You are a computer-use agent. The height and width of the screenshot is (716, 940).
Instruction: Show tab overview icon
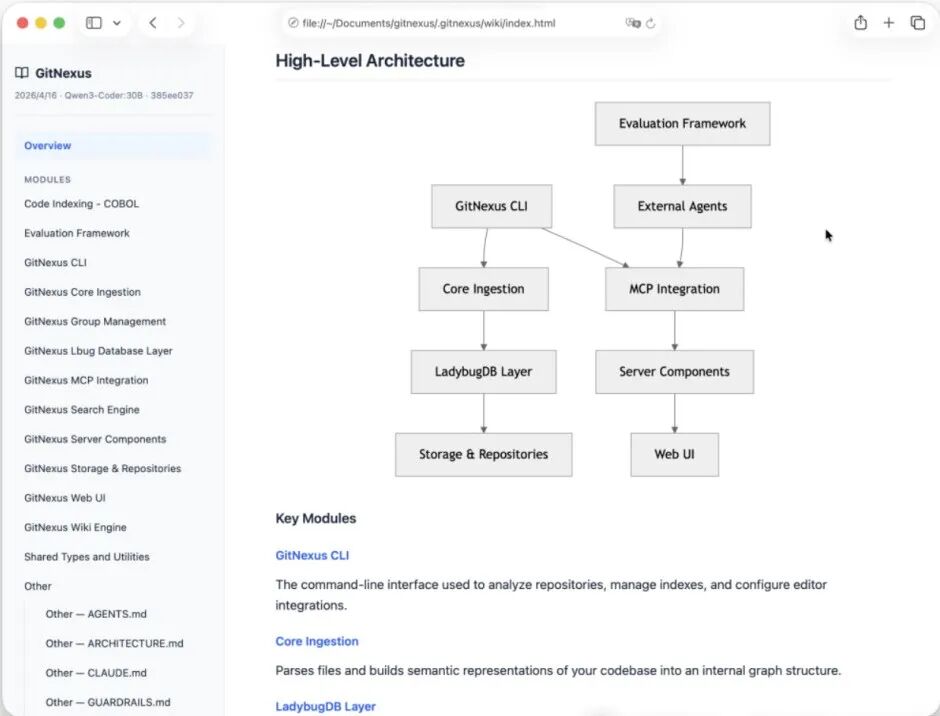[x=918, y=23]
